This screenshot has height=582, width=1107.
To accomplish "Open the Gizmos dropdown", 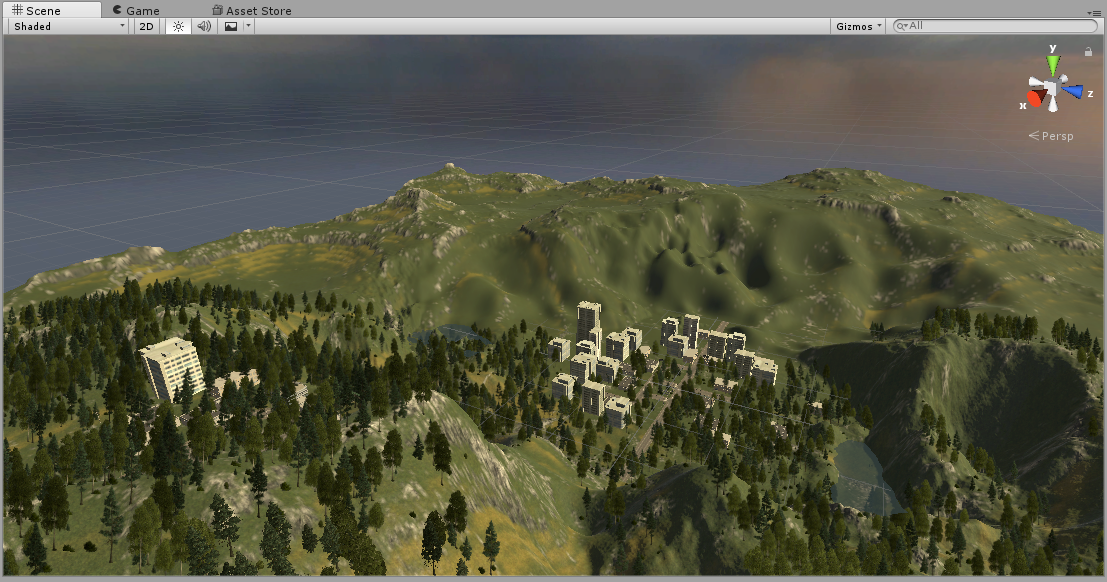I will click(858, 26).
